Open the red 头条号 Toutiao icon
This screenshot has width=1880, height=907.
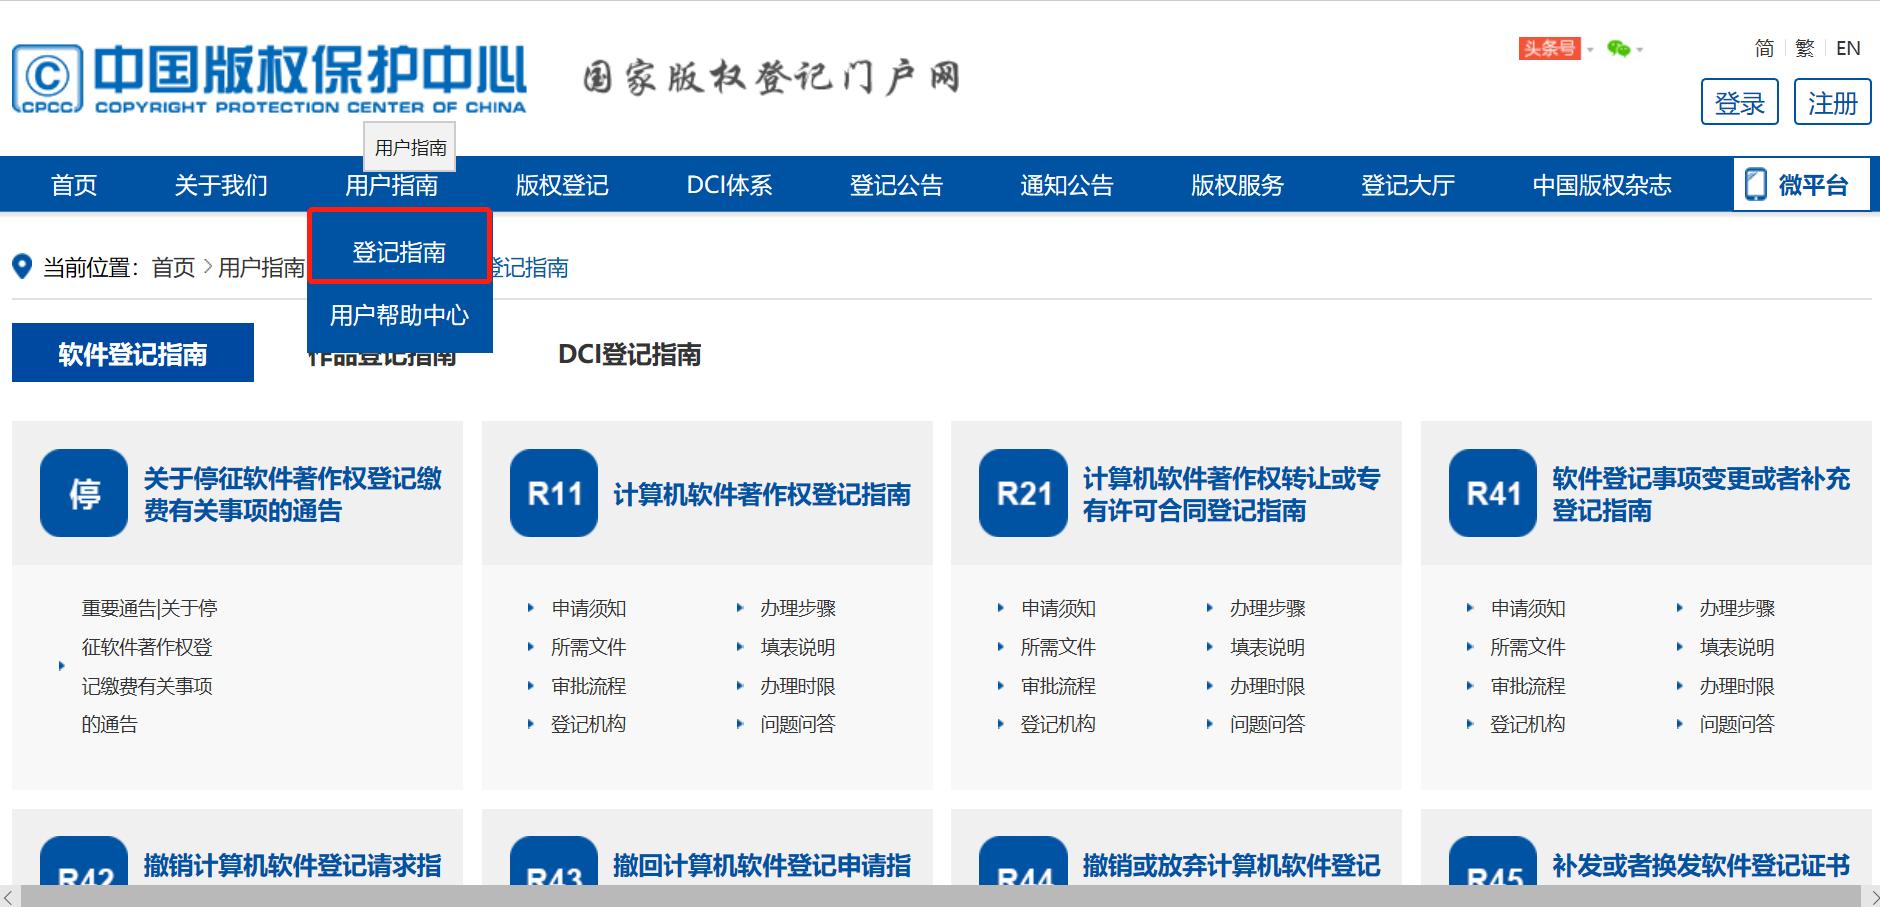1549,48
